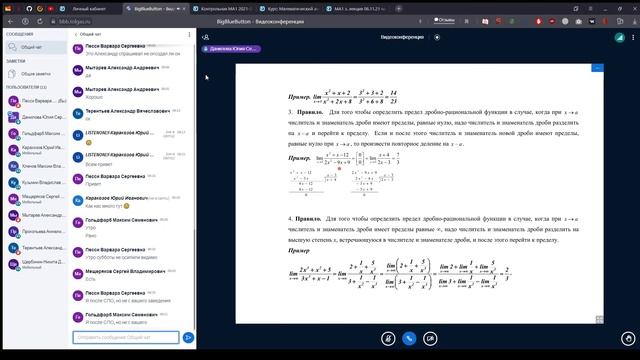Open connection status indicator icon
The width and height of the screenshot is (640, 360).
click(620, 38)
